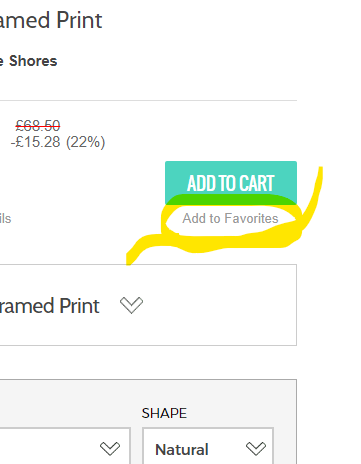This screenshot has height=464, width=361.
Task: Expand the Framed Print chevron arrow
Action: click(x=131, y=305)
